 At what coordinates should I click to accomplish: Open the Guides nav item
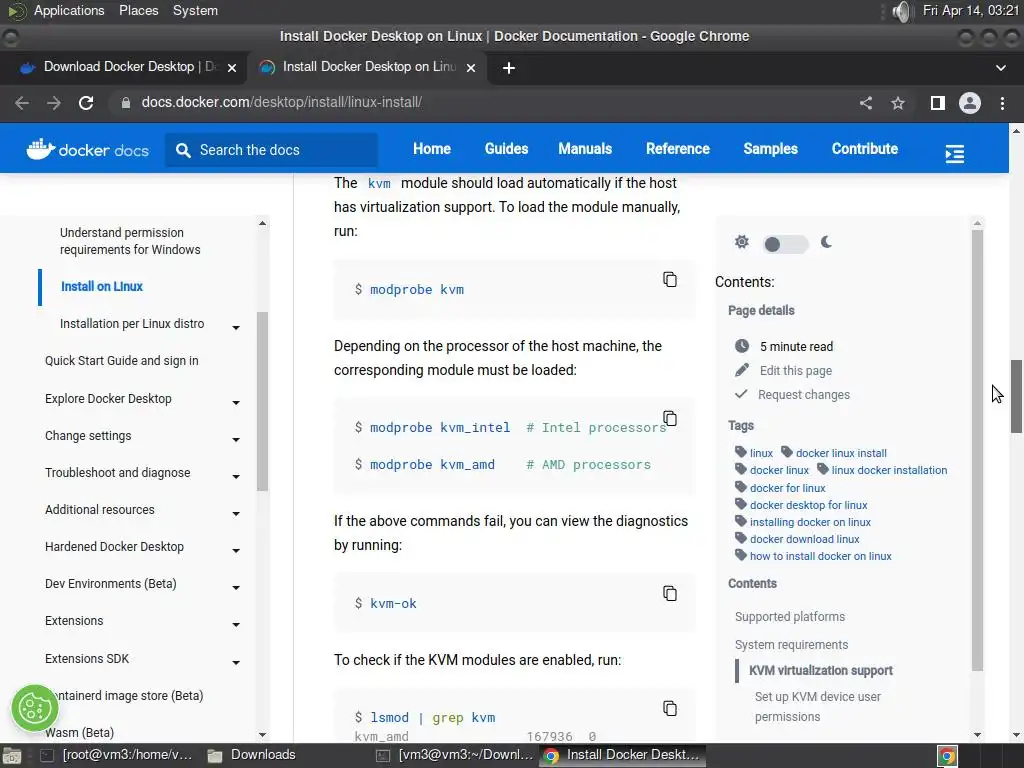(506, 149)
